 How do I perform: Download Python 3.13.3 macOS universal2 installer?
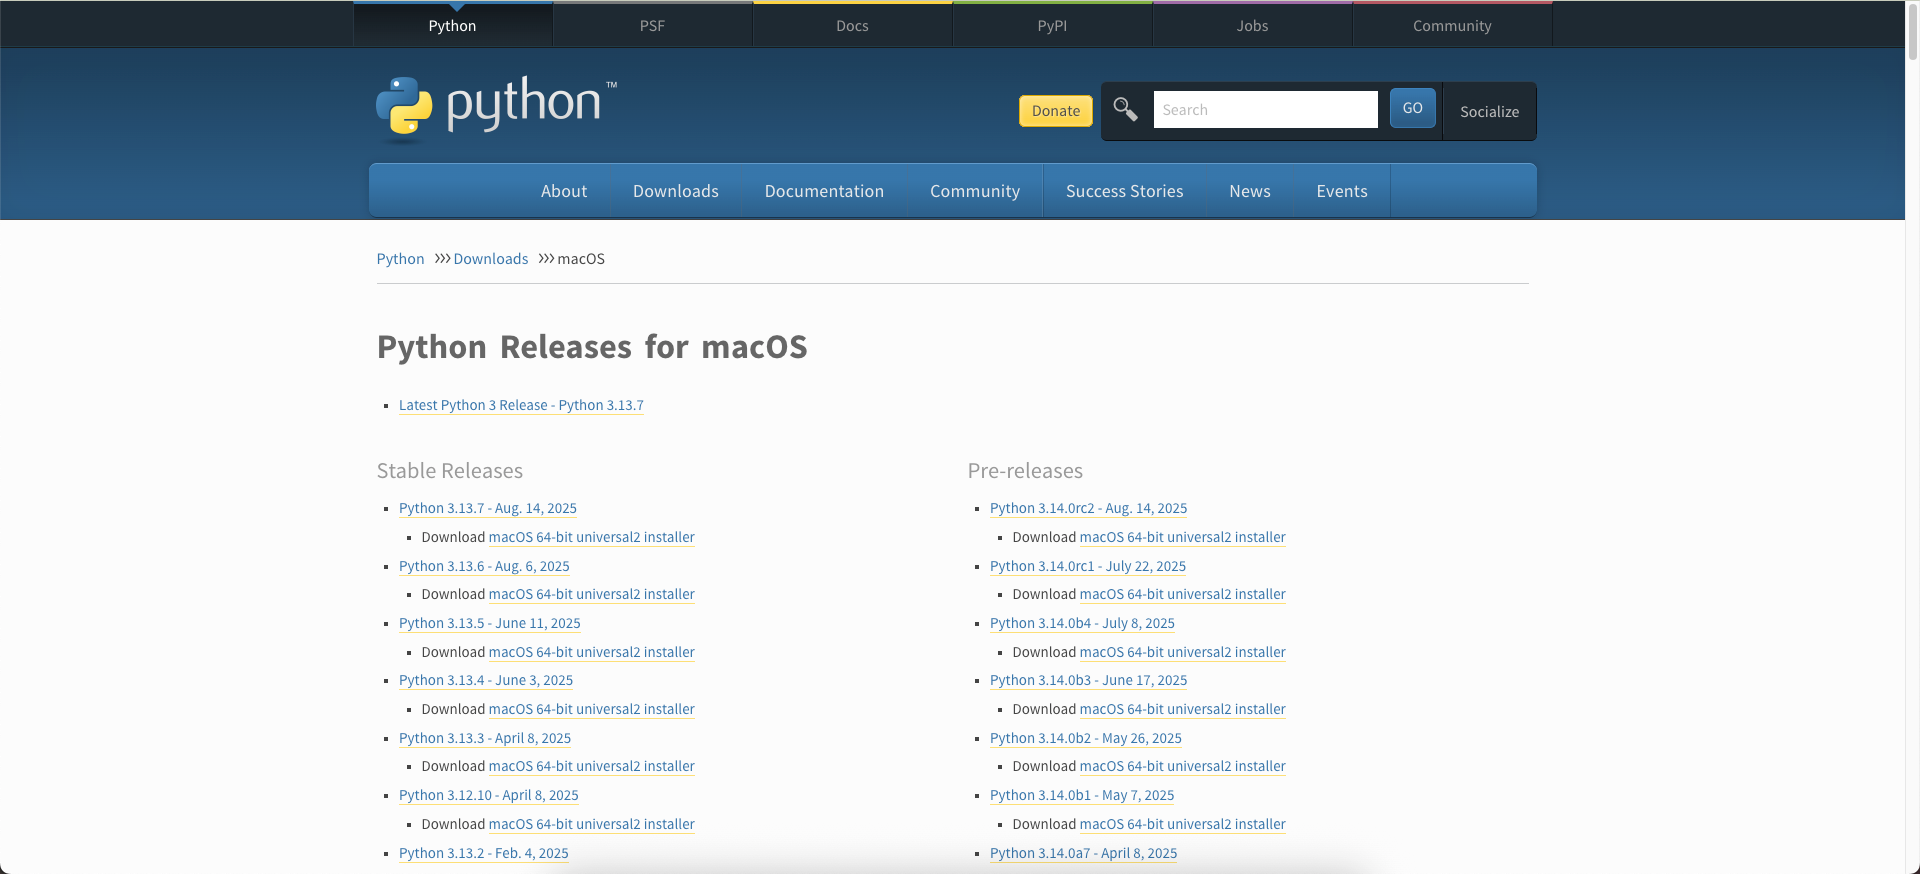(592, 766)
